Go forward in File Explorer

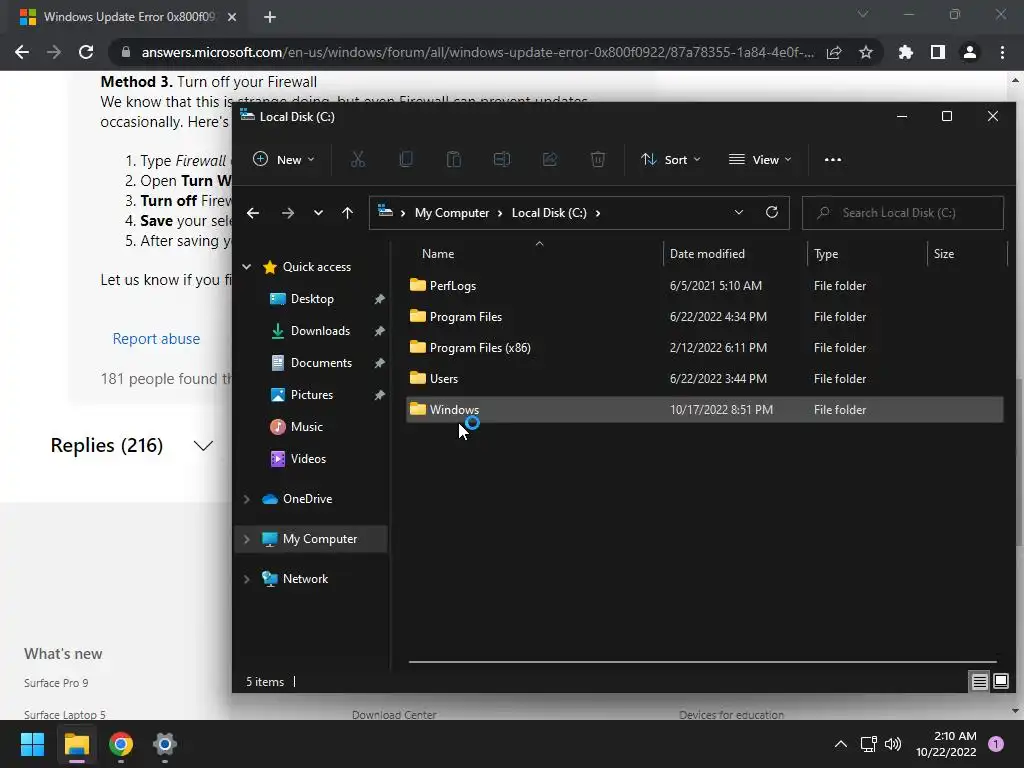click(287, 213)
